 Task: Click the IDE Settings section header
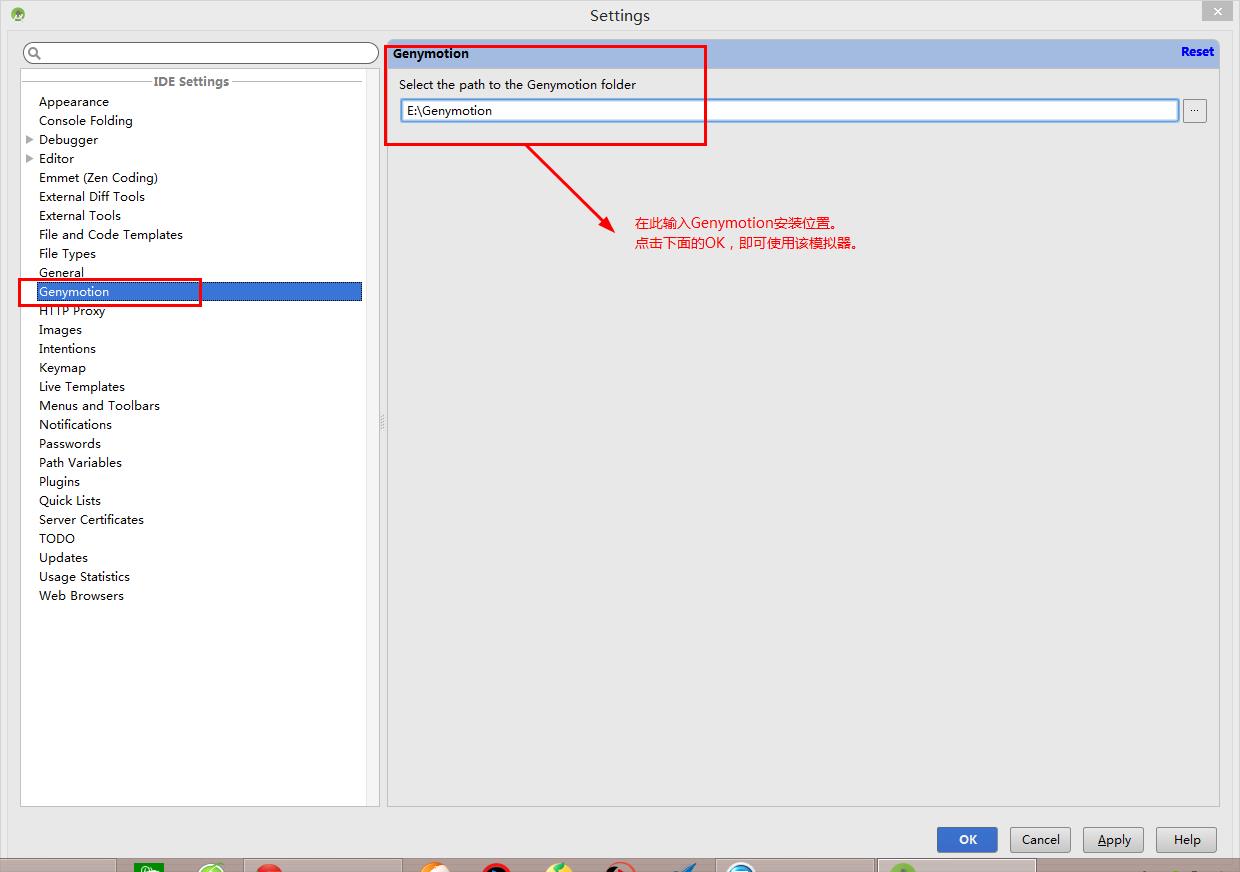191,82
